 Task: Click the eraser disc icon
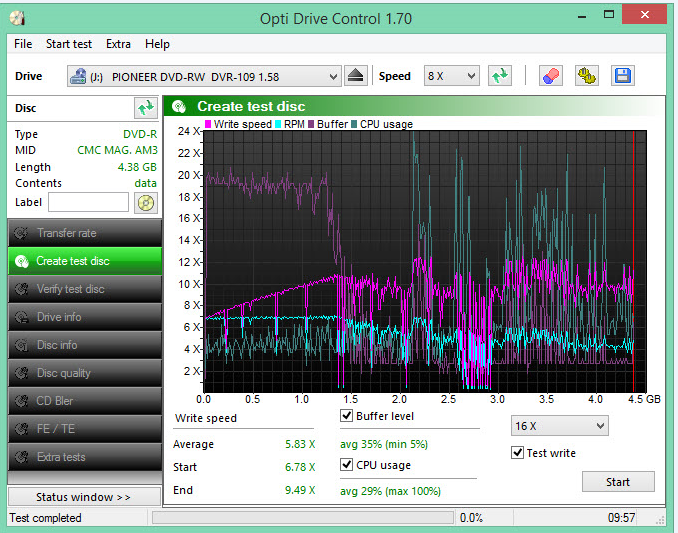click(x=550, y=76)
